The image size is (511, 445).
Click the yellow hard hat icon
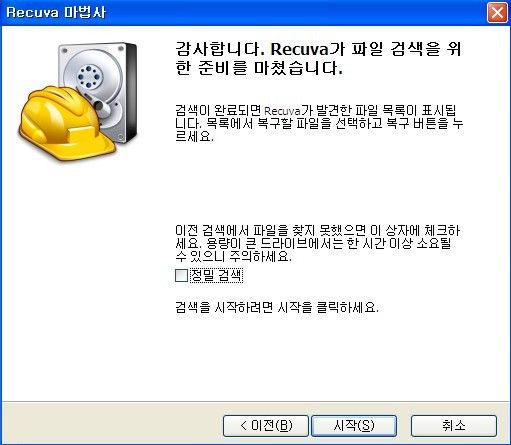click(67, 123)
